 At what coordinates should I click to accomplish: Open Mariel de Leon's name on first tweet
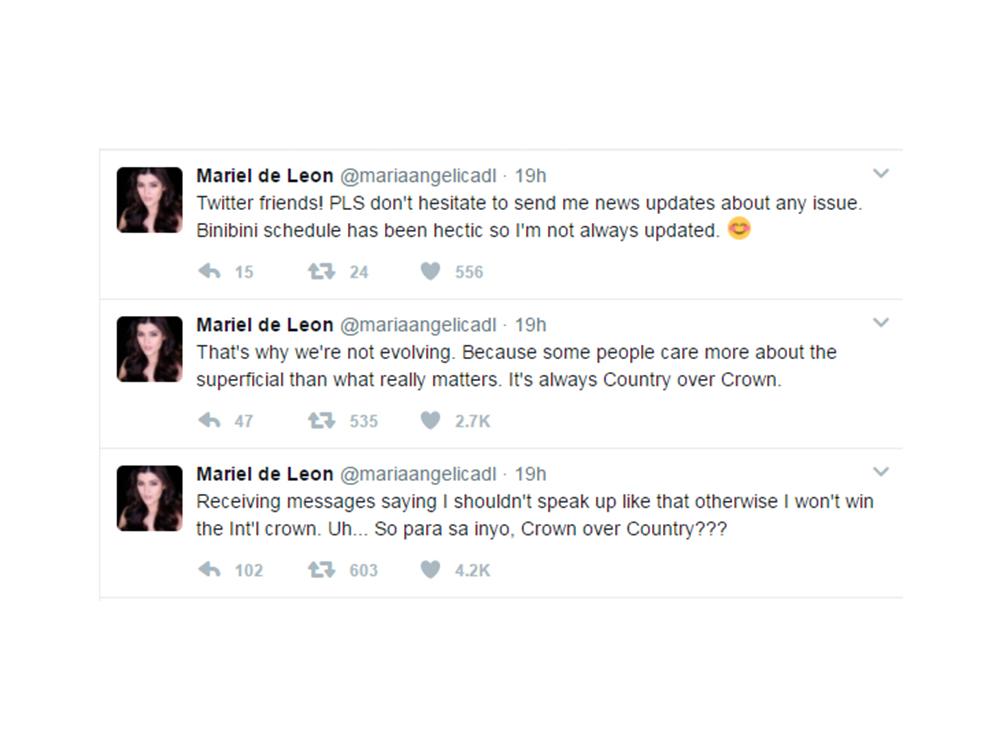[x=265, y=176]
